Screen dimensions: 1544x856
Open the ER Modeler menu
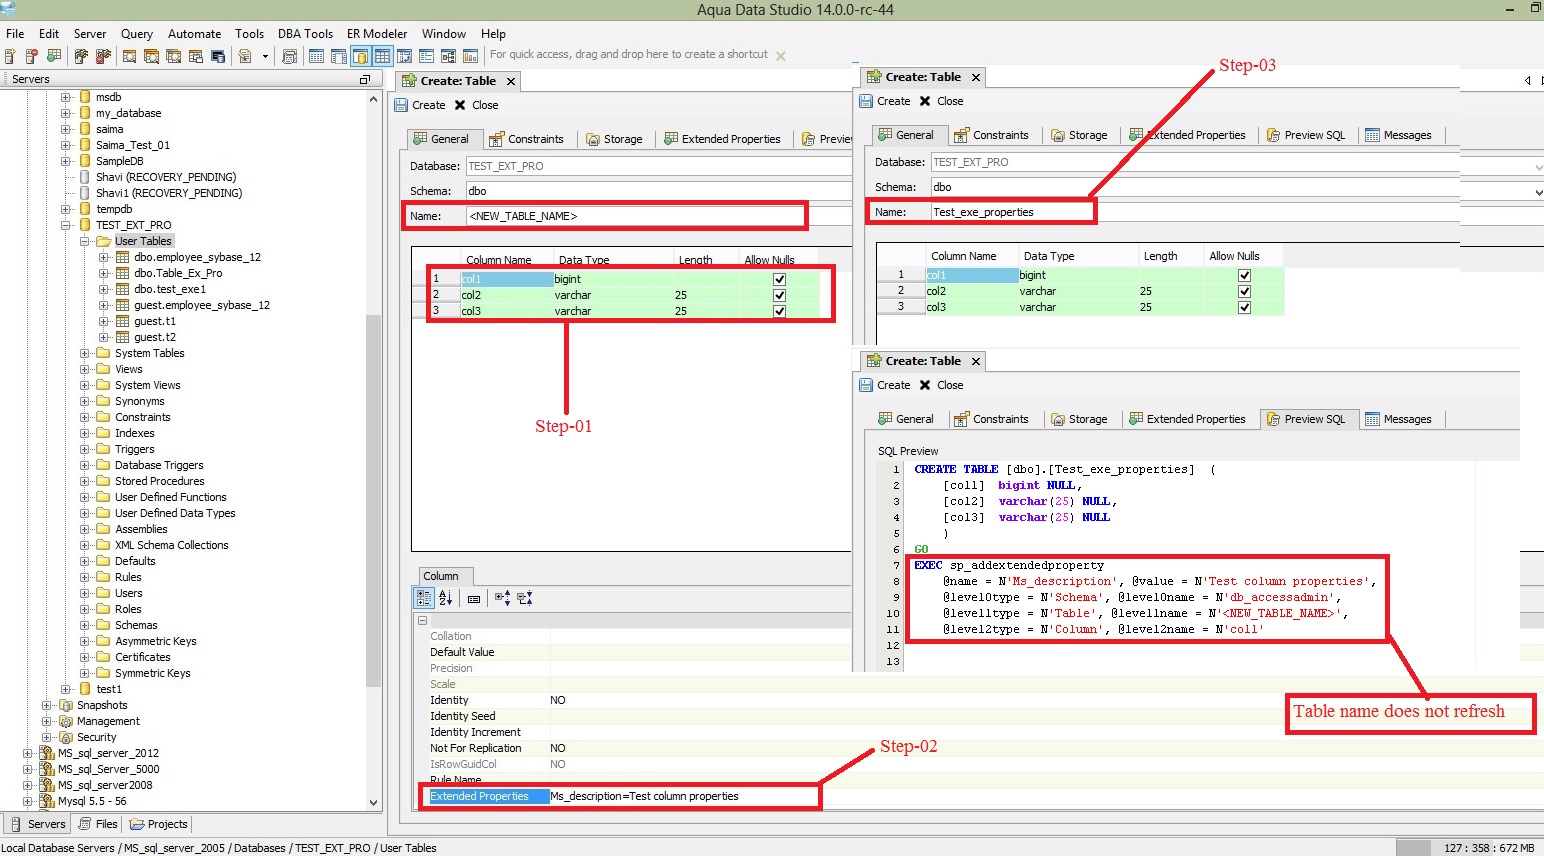pos(377,34)
